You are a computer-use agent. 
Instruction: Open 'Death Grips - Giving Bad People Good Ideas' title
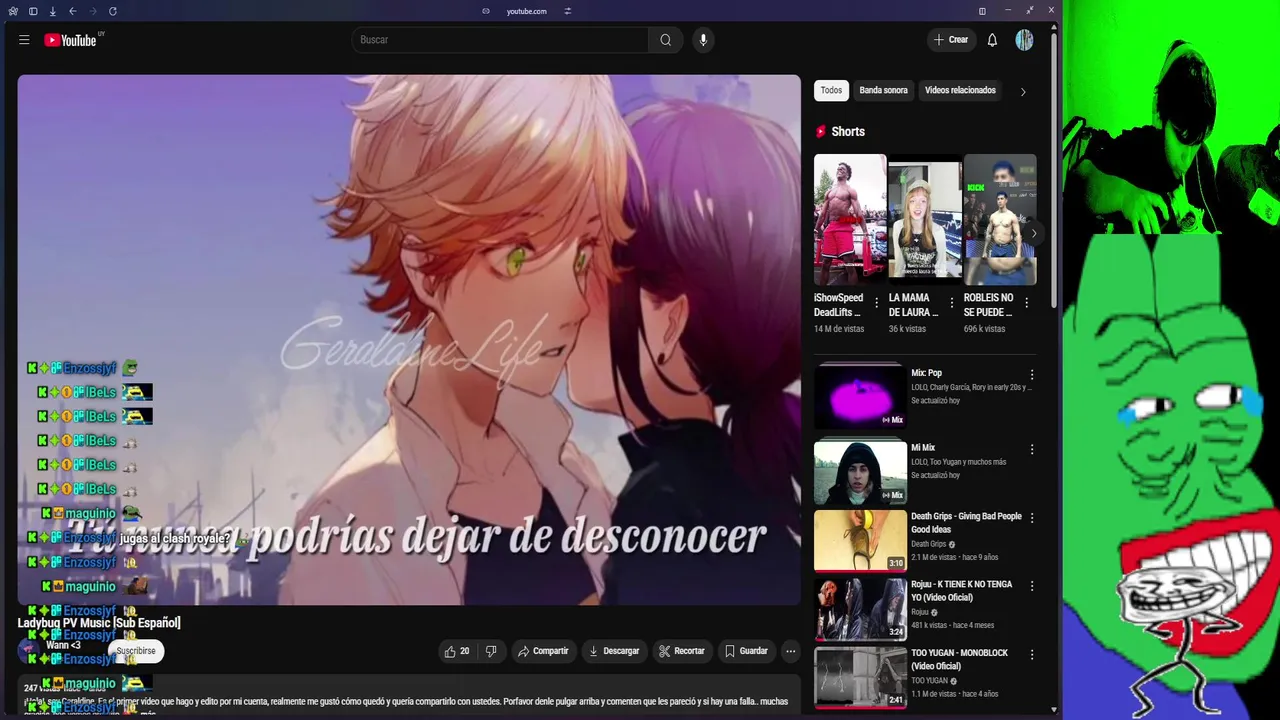tap(966, 523)
